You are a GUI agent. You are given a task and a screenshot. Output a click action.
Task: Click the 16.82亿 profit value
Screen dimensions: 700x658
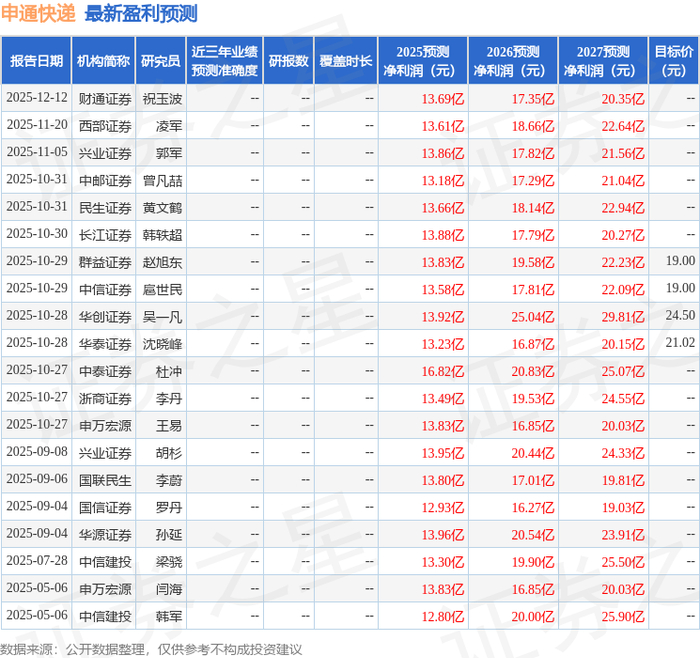coord(442,371)
